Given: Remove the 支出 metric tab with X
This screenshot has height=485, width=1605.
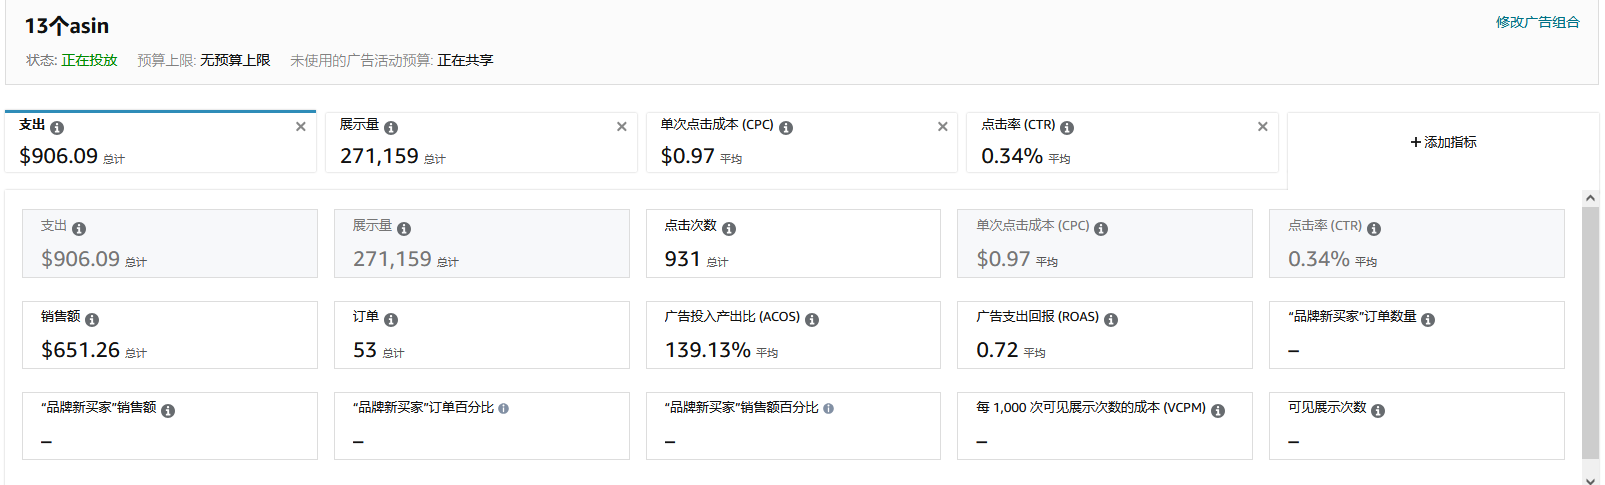Looking at the screenshot, I should point(301,127).
